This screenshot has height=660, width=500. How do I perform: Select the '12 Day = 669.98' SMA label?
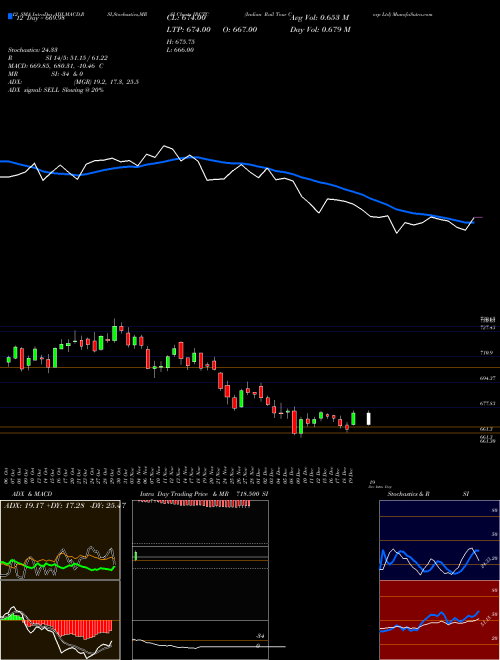point(41,18)
